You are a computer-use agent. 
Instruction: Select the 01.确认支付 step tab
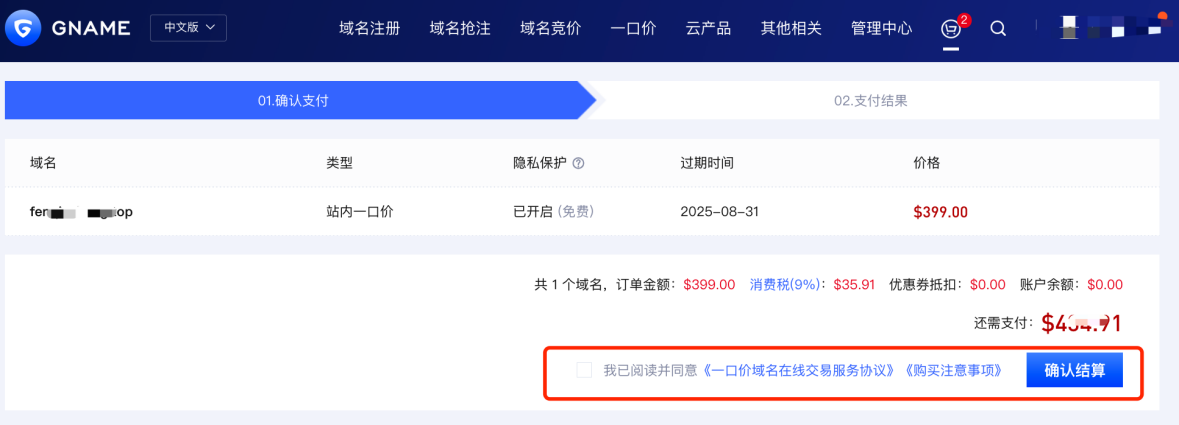[x=293, y=100]
